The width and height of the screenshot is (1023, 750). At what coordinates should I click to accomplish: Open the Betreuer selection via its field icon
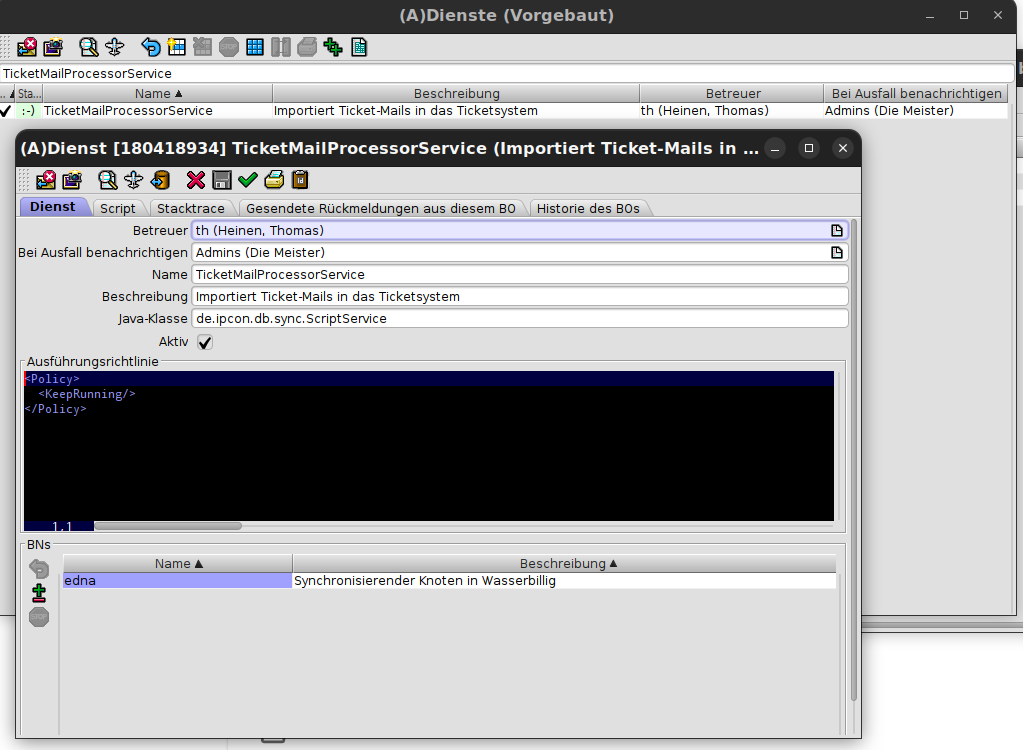(x=837, y=230)
